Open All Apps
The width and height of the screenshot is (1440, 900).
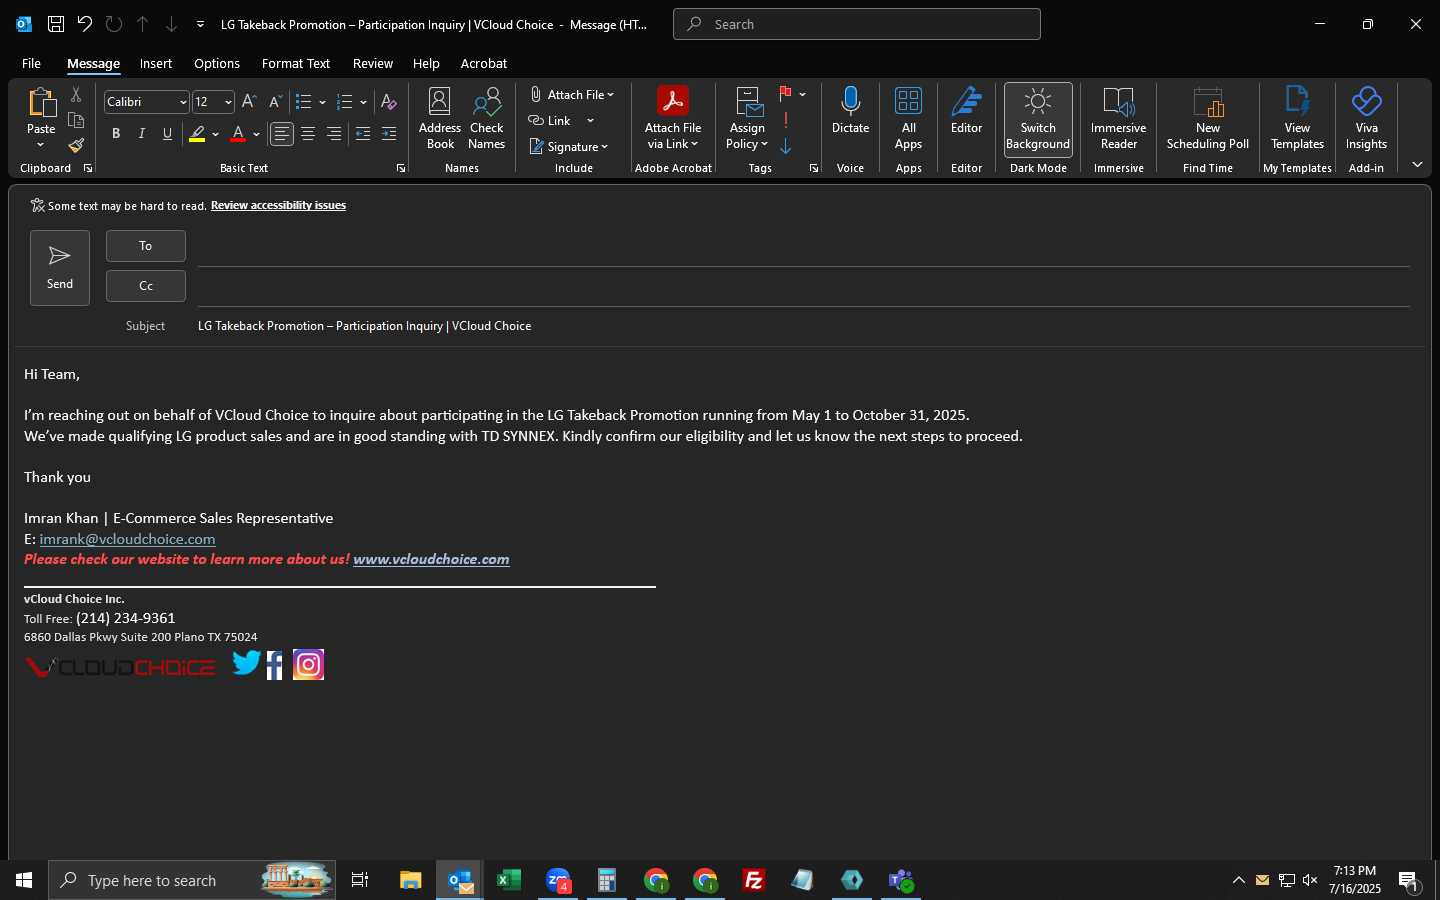pyautogui.click(x=908, y=118)
